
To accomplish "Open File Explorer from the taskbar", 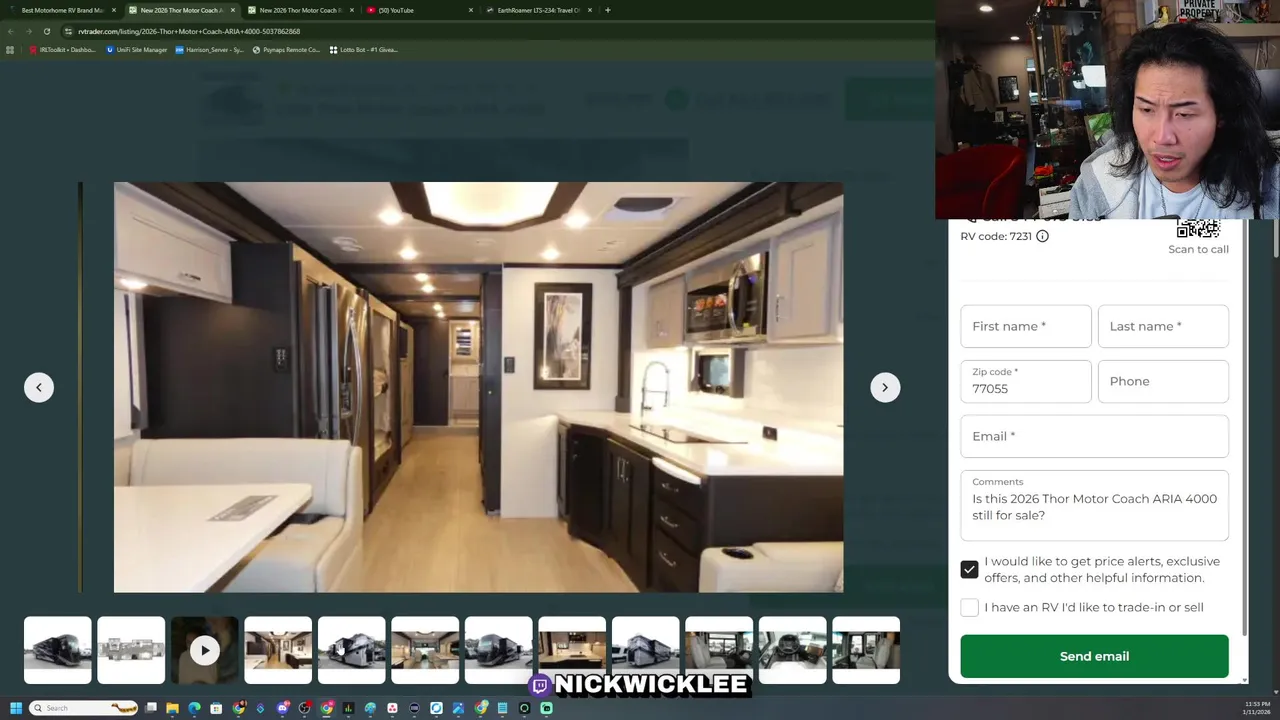I will coord(172,708).
